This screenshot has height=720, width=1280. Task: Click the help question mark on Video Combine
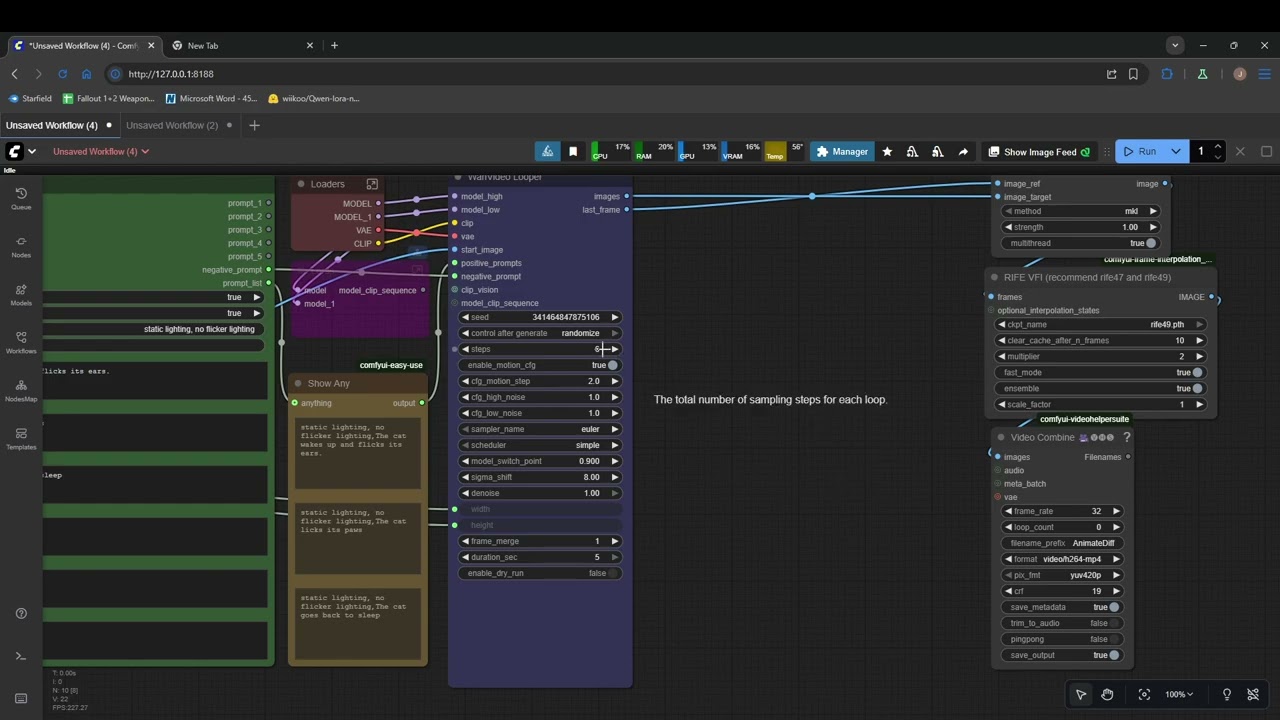(1126, 437)
